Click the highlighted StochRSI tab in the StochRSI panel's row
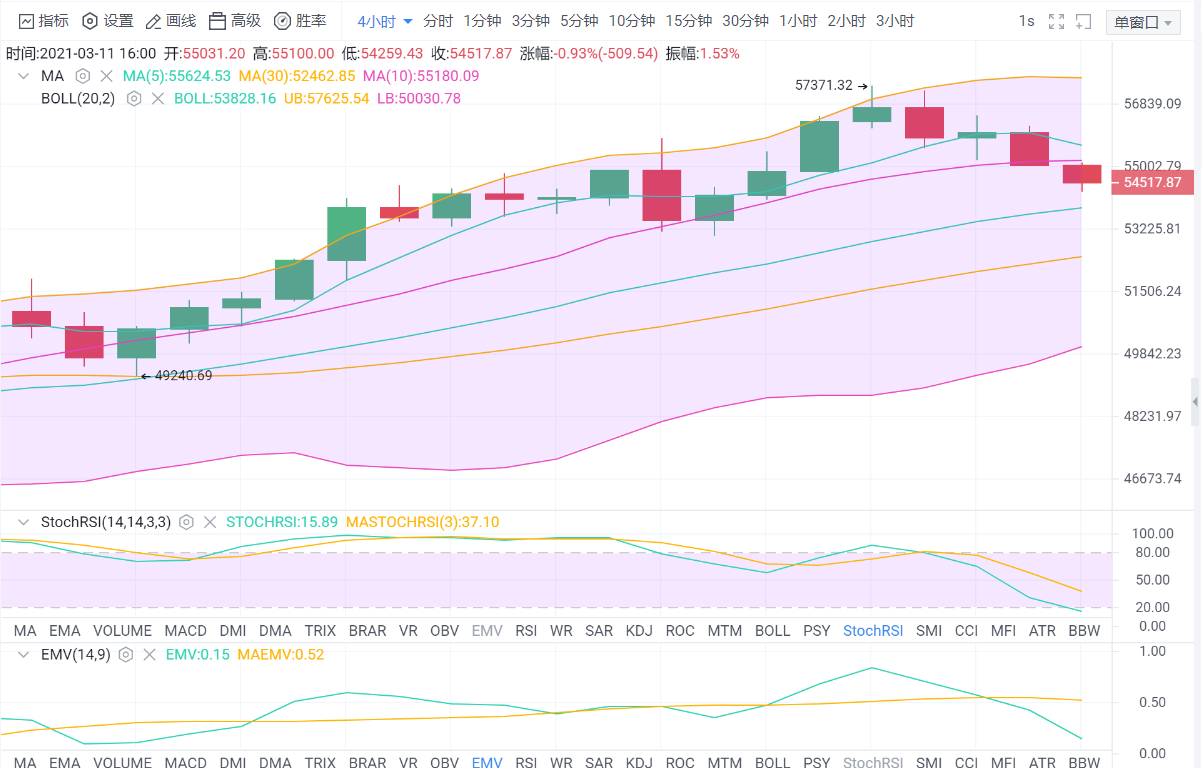This screenshot has height=768, width=1202. point(873,631)
